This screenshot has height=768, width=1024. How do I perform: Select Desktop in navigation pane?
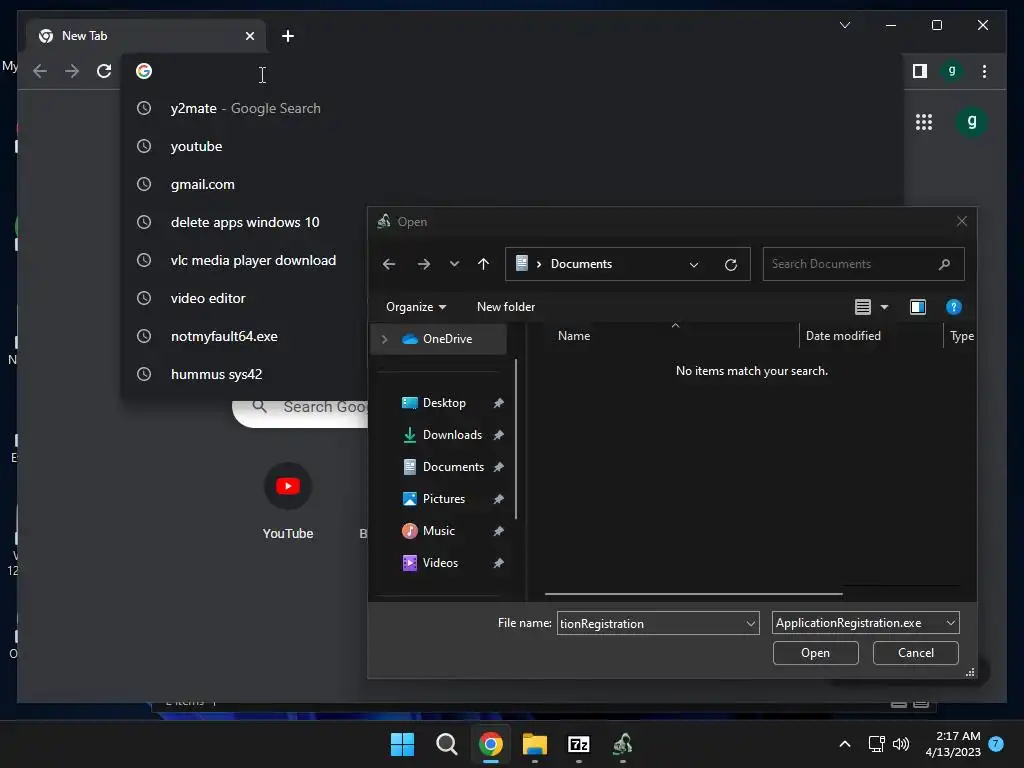[x=444, y=403]
